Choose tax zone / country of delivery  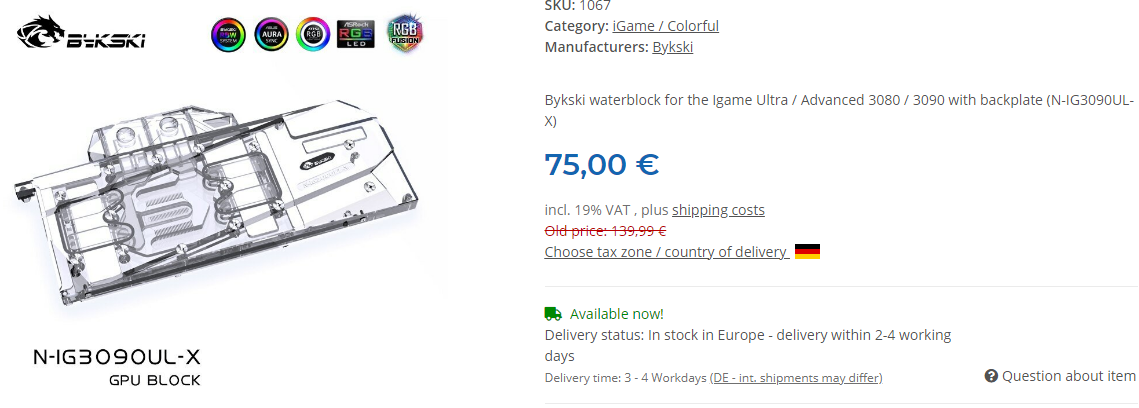[x=666, y=252]
